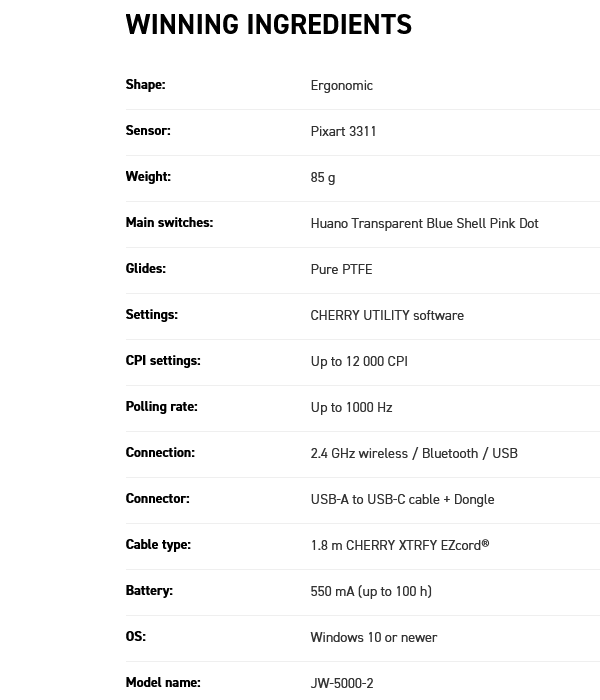Click 1.8 m CHERRY XTRFY EZcord value

[400, 545]
